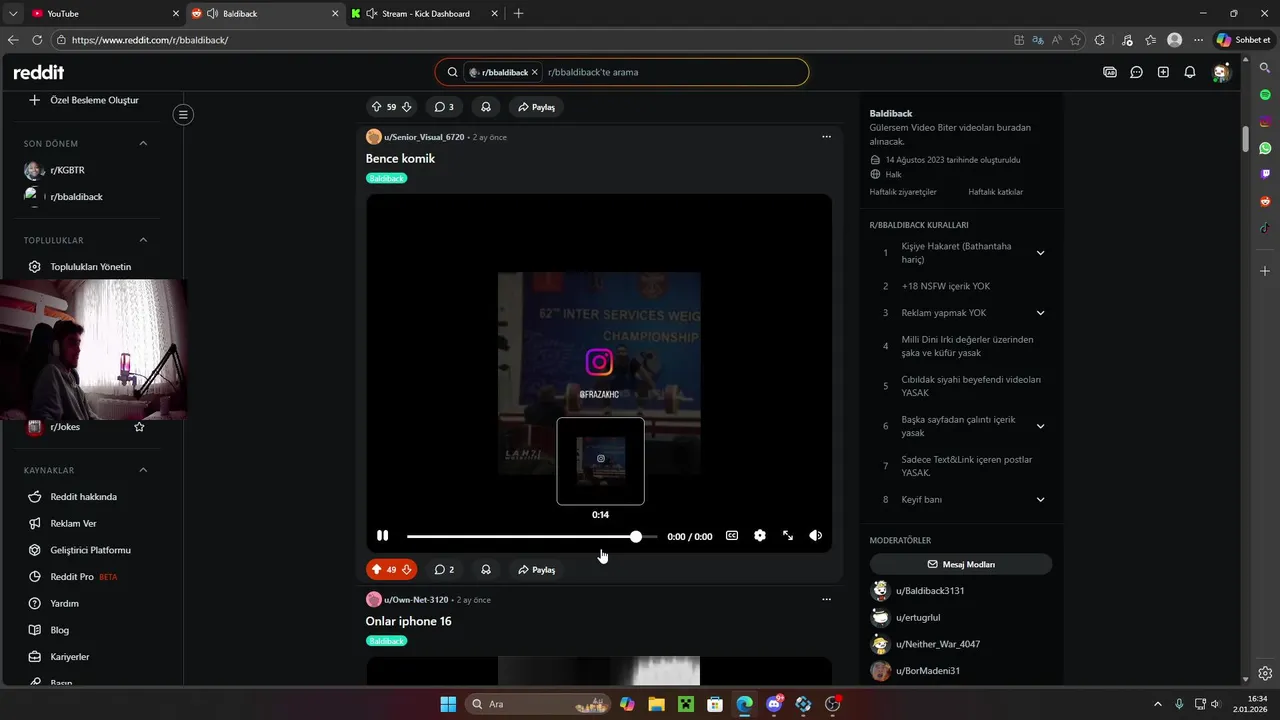Screen dimensions: 1280x720
Task: Toggle closed captions on the video
Action: [732, 536]
